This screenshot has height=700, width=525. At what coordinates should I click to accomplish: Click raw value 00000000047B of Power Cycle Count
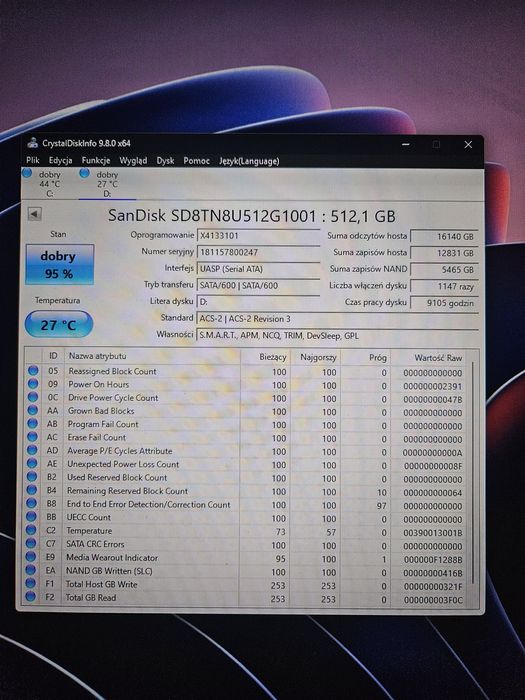pos(433,400)
